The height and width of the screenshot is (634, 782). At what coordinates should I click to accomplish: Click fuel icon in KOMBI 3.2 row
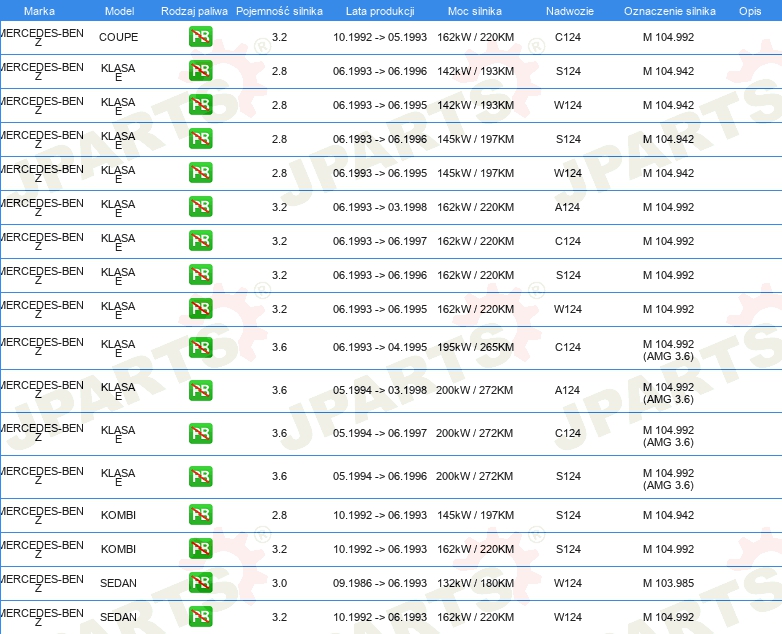click(200, 549)
